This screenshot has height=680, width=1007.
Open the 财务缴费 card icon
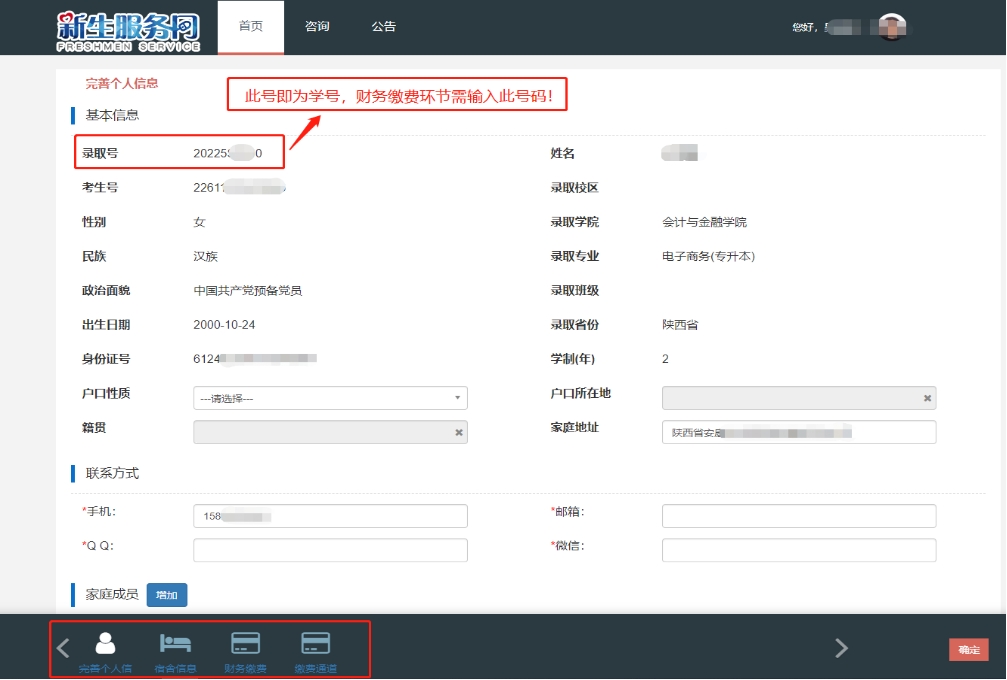[x=245, y=644]
